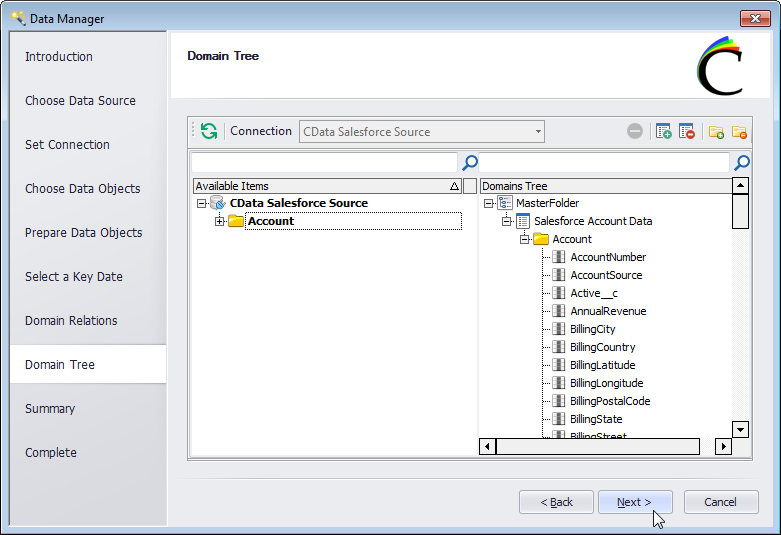Click the delete domain table icon
Screen dimensions: 781x535
[x=687, y=131]
